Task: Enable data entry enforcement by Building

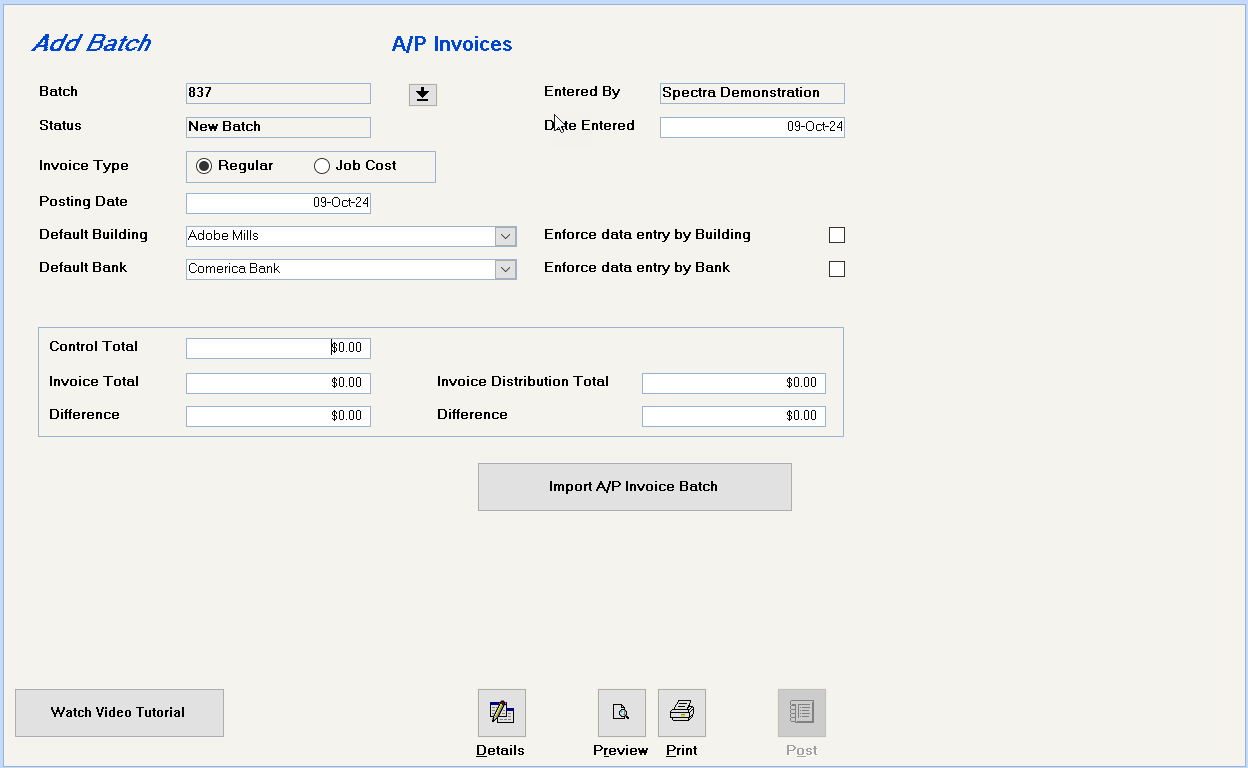Action: (836, 234)
